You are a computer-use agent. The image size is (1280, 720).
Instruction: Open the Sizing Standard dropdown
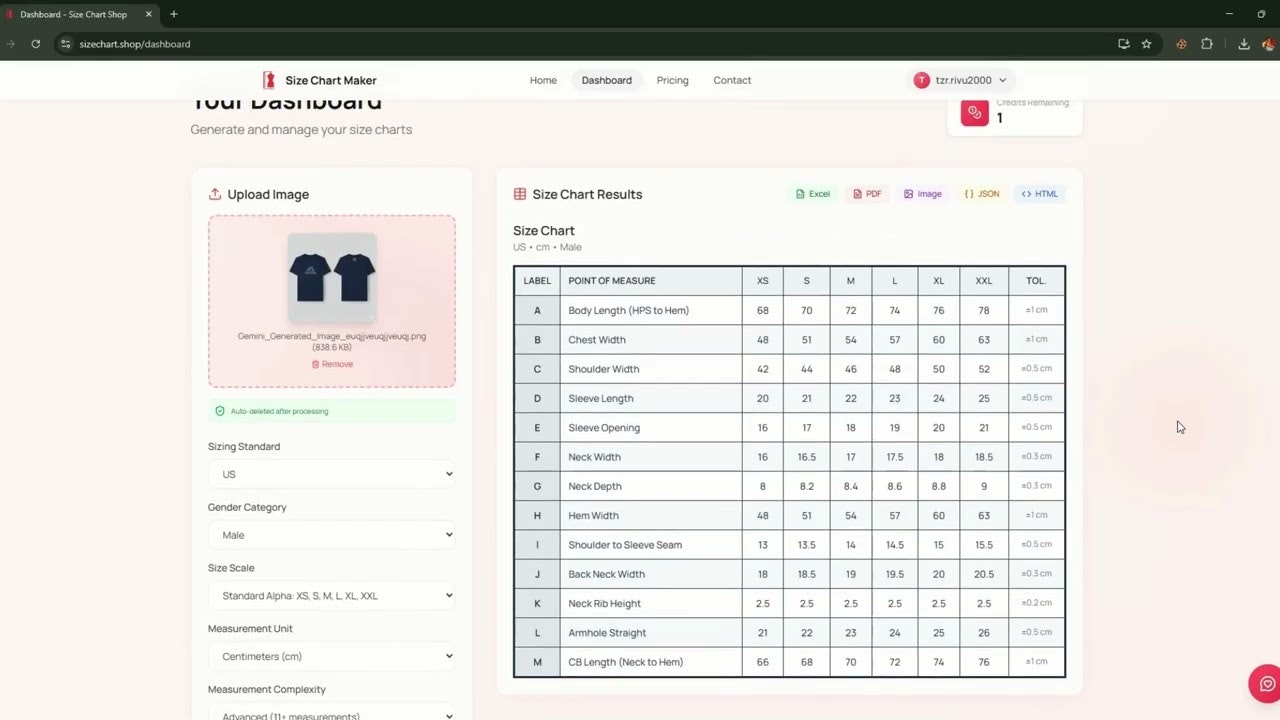point(332,474)
